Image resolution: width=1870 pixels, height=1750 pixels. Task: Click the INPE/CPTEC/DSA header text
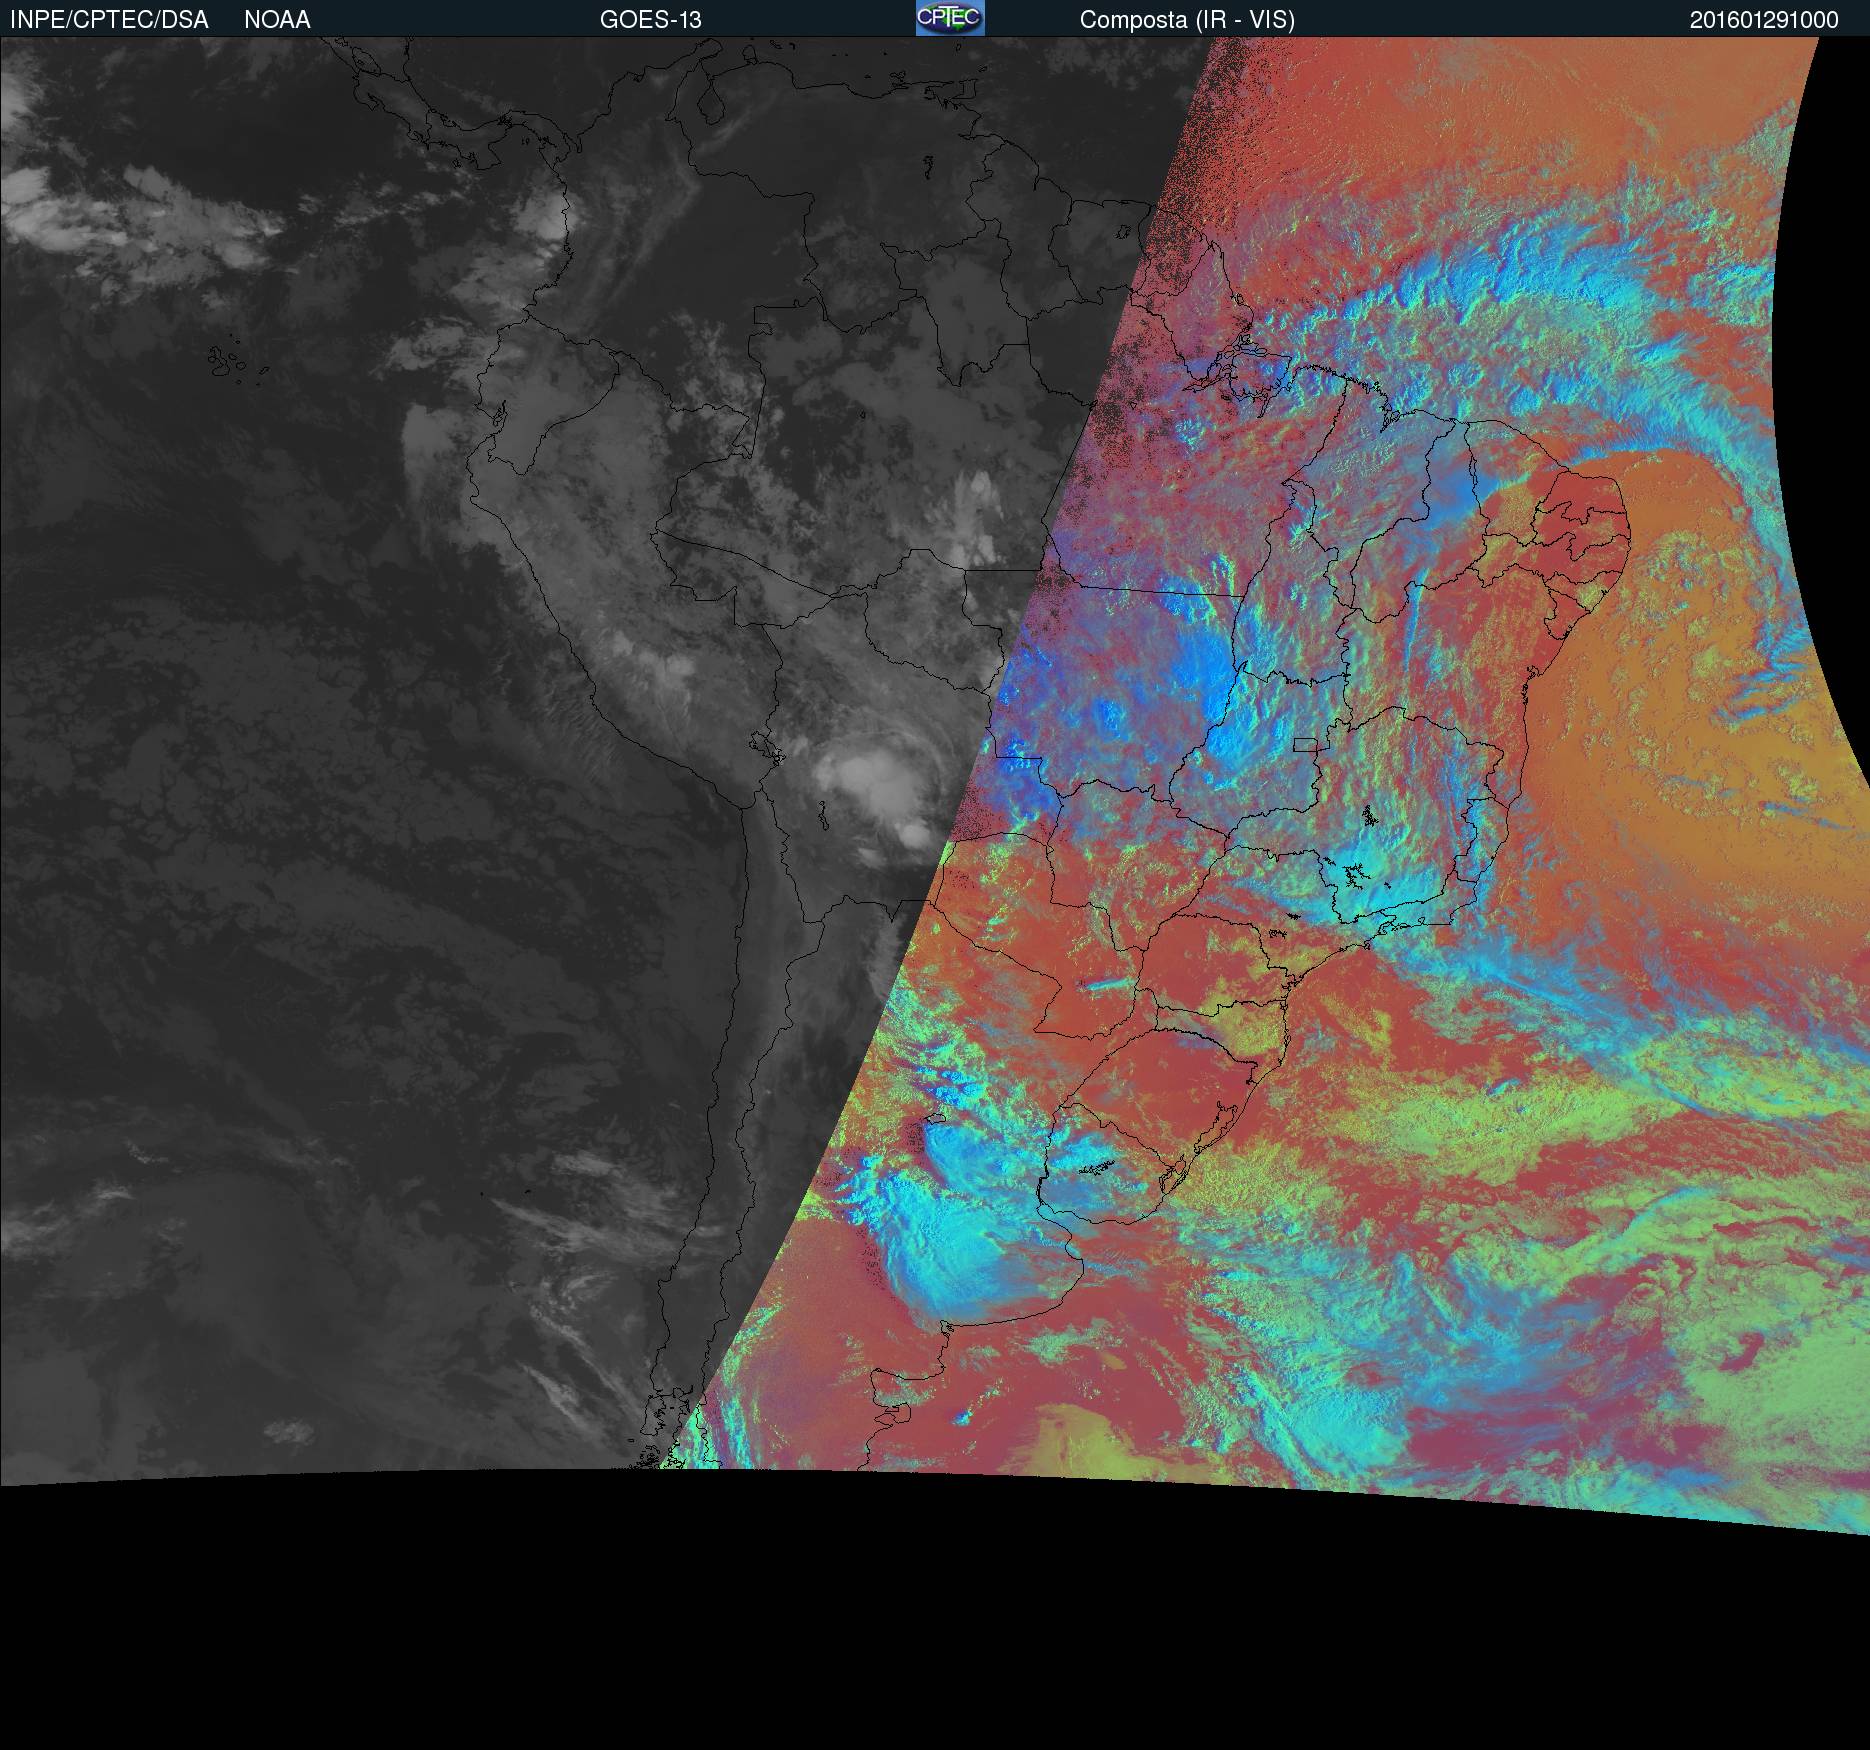click(109, 20)
